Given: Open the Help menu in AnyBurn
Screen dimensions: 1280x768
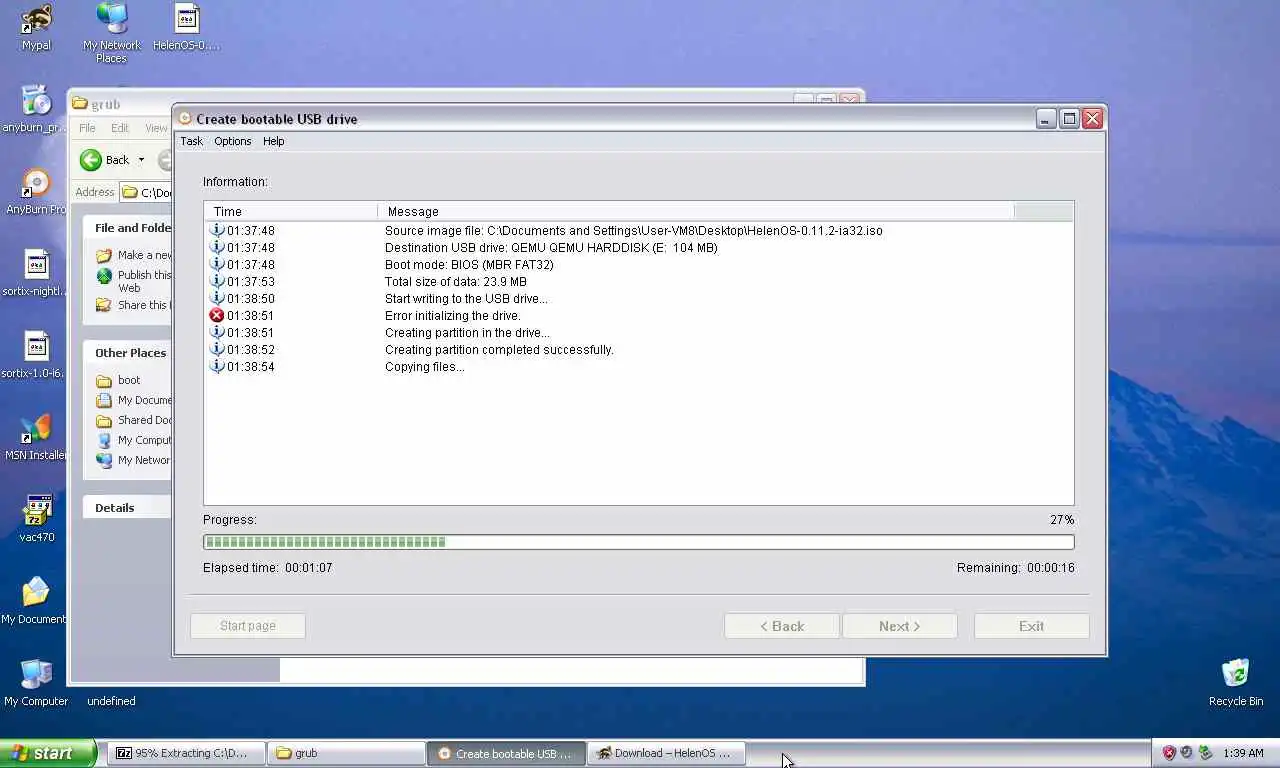Looking at the screenshot, I should [x=273, y=141].
